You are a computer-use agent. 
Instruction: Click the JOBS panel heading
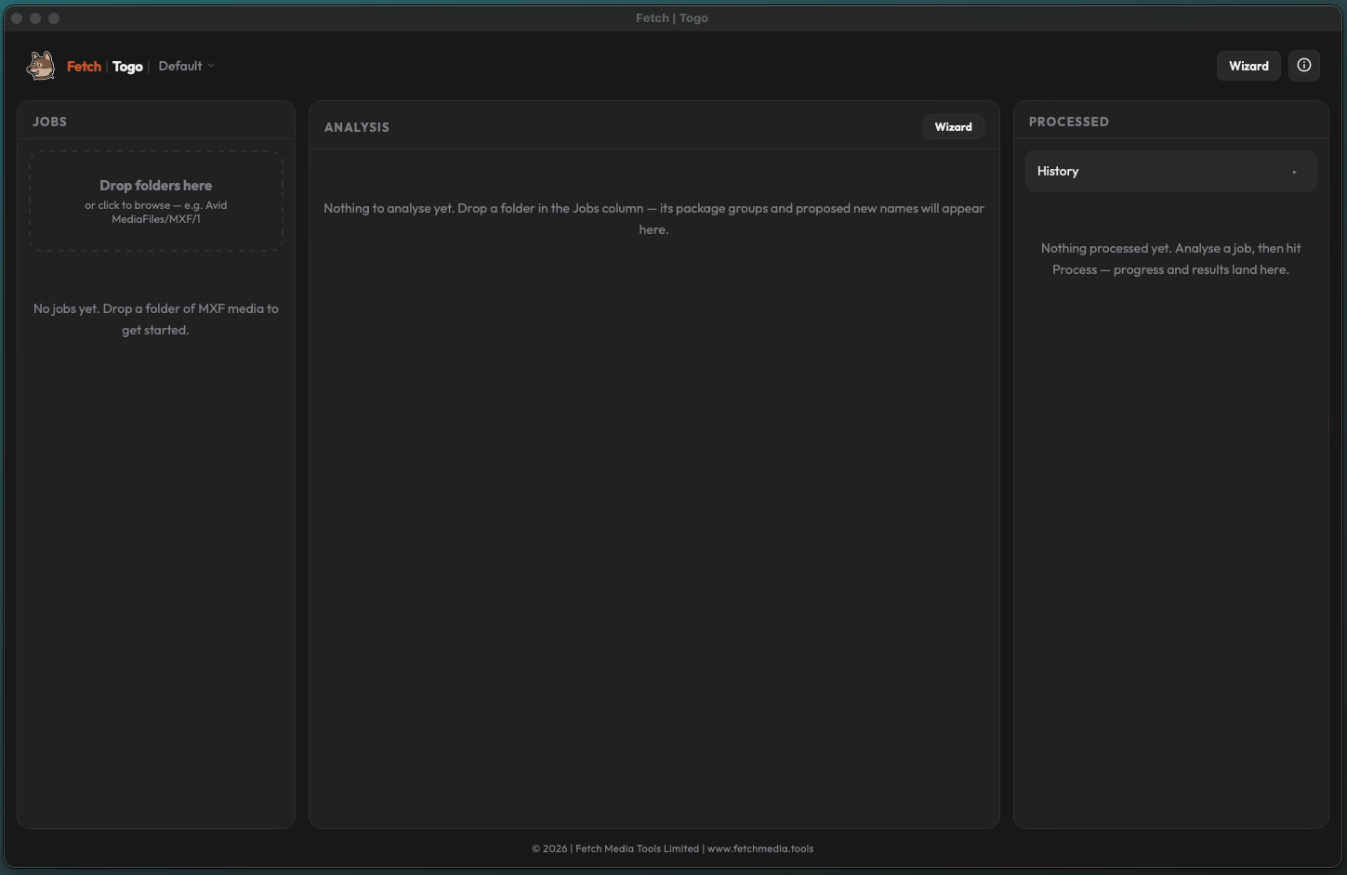click(50, 121)
